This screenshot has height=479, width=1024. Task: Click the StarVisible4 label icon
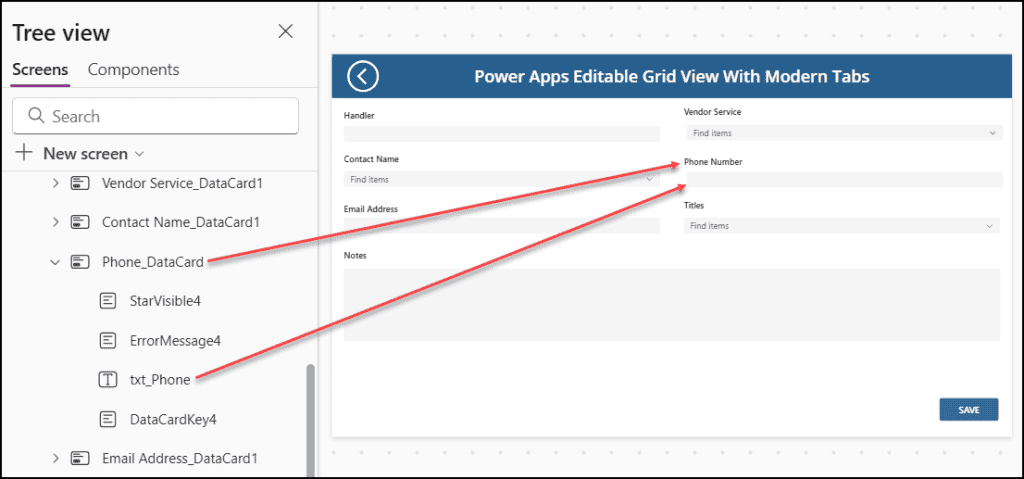click(x=108, y=301)
